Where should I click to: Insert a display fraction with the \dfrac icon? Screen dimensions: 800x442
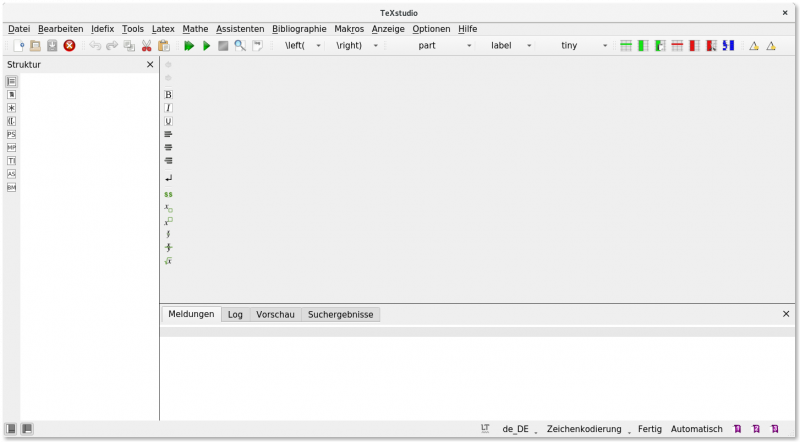point(168,248)
